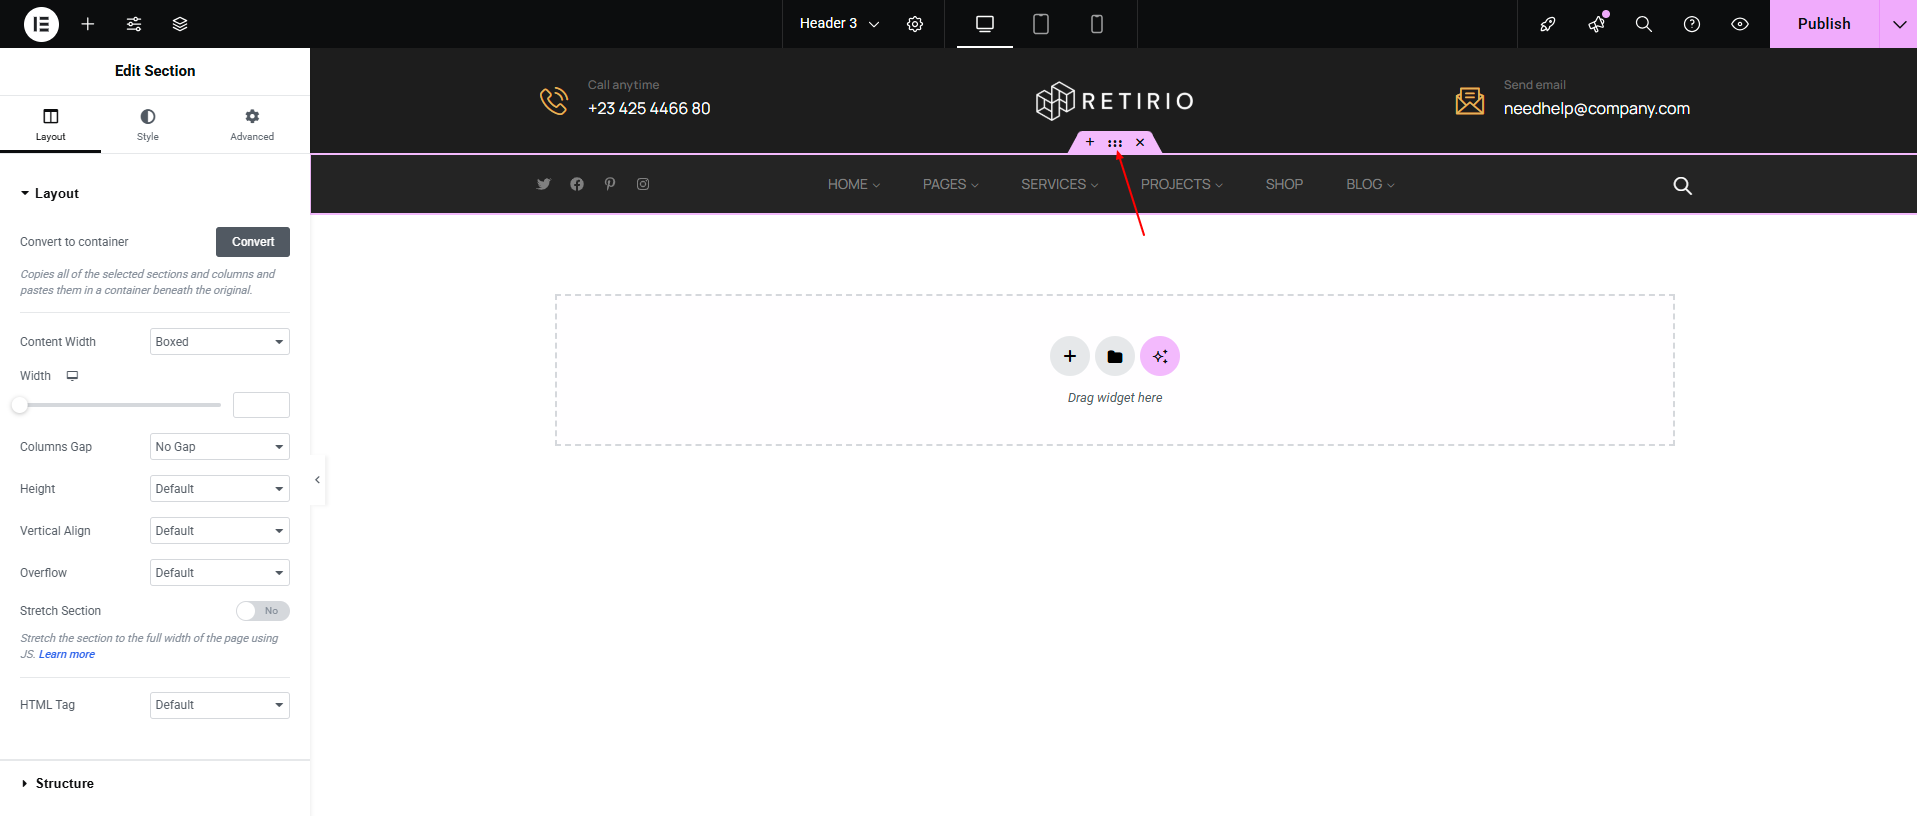Open Site Settings sliders icon

tap(134, 24)
